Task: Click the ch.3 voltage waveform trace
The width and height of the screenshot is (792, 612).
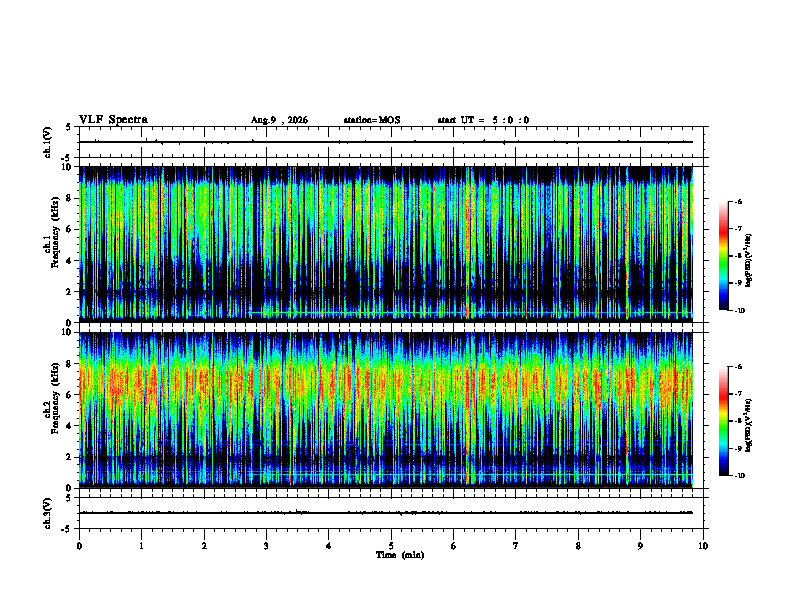Action: point(386,513)
